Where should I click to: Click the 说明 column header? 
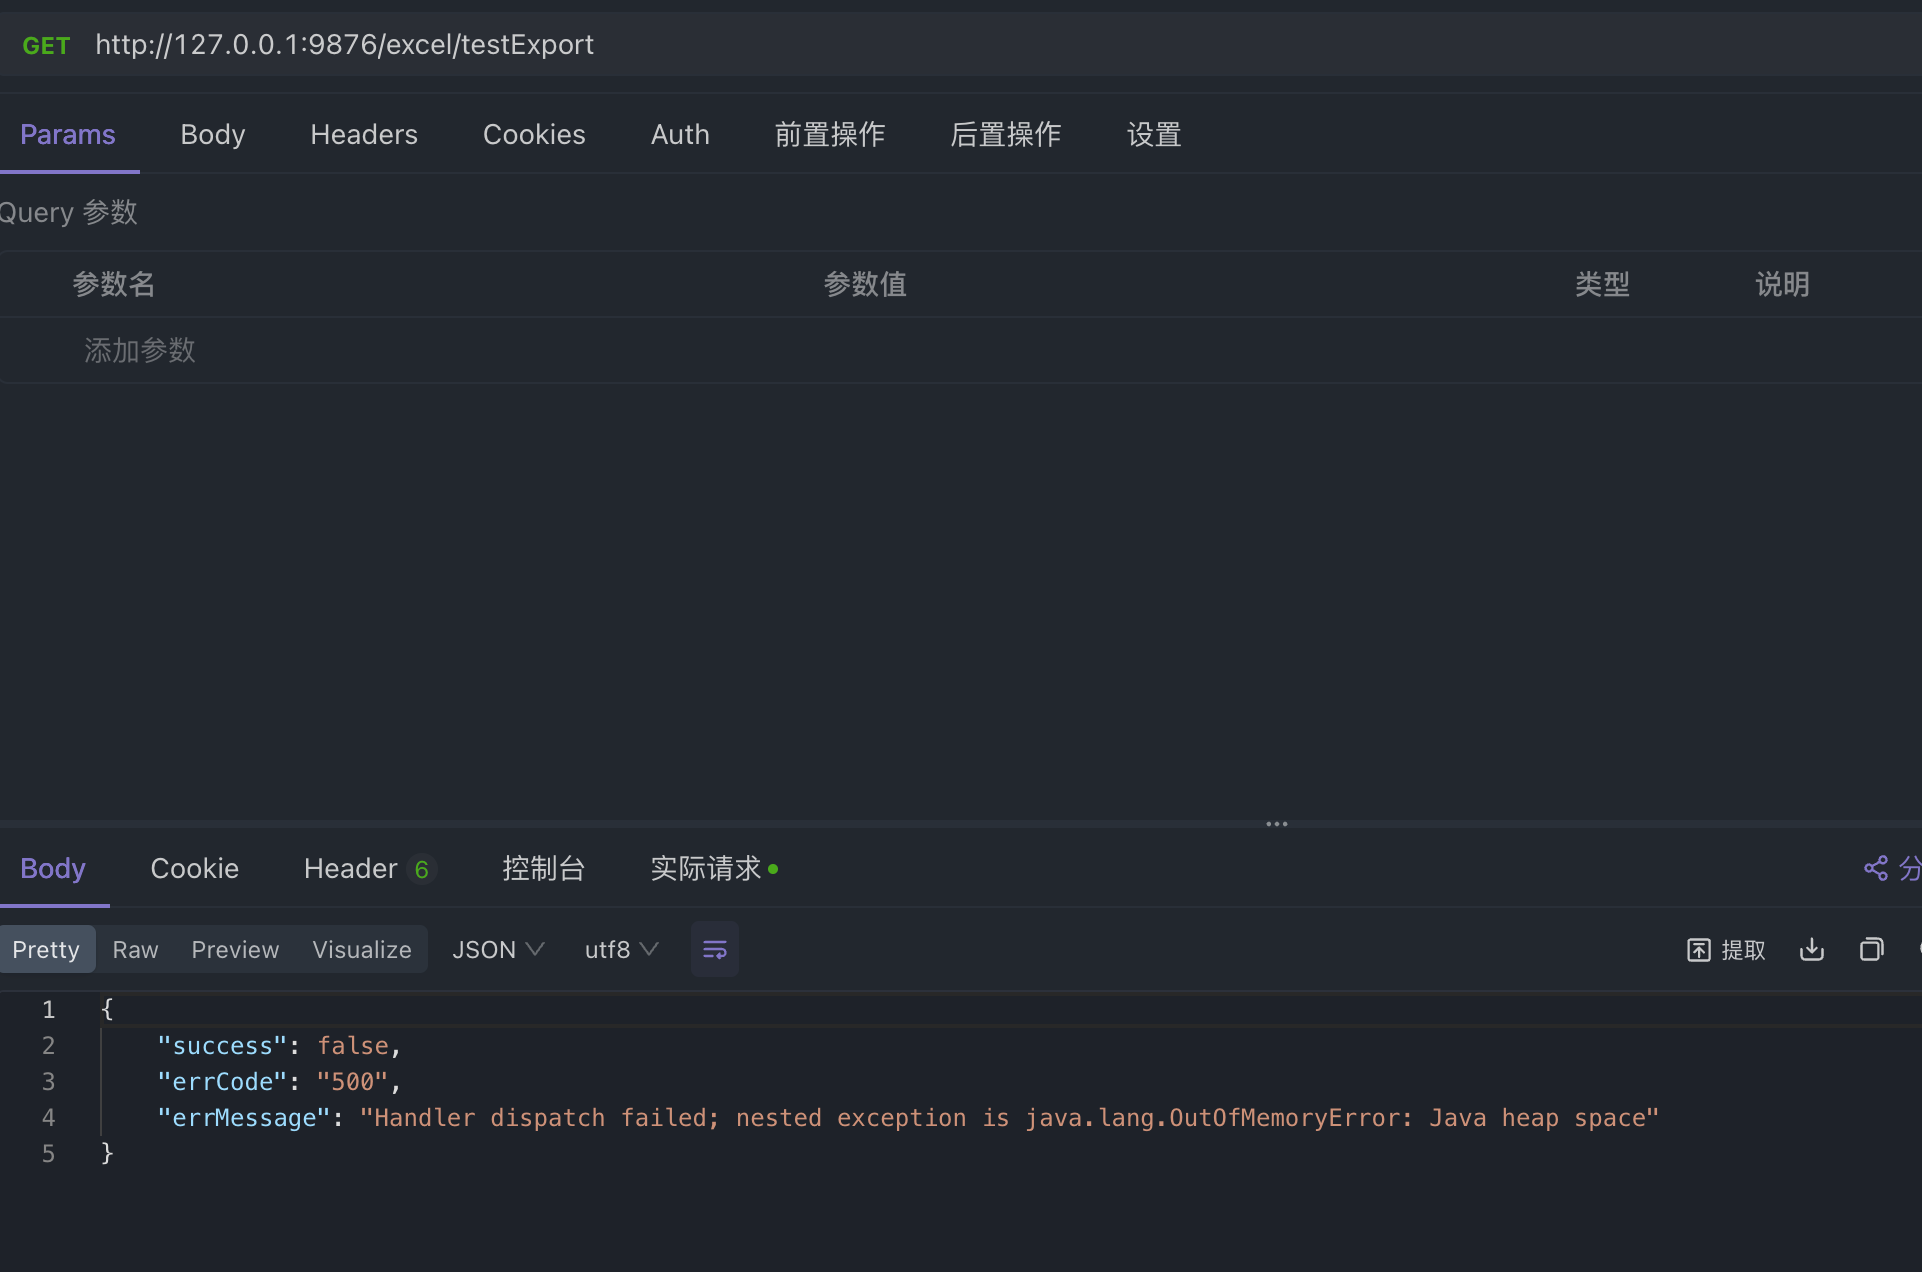pyautogui.click(x=1782, y=284)
